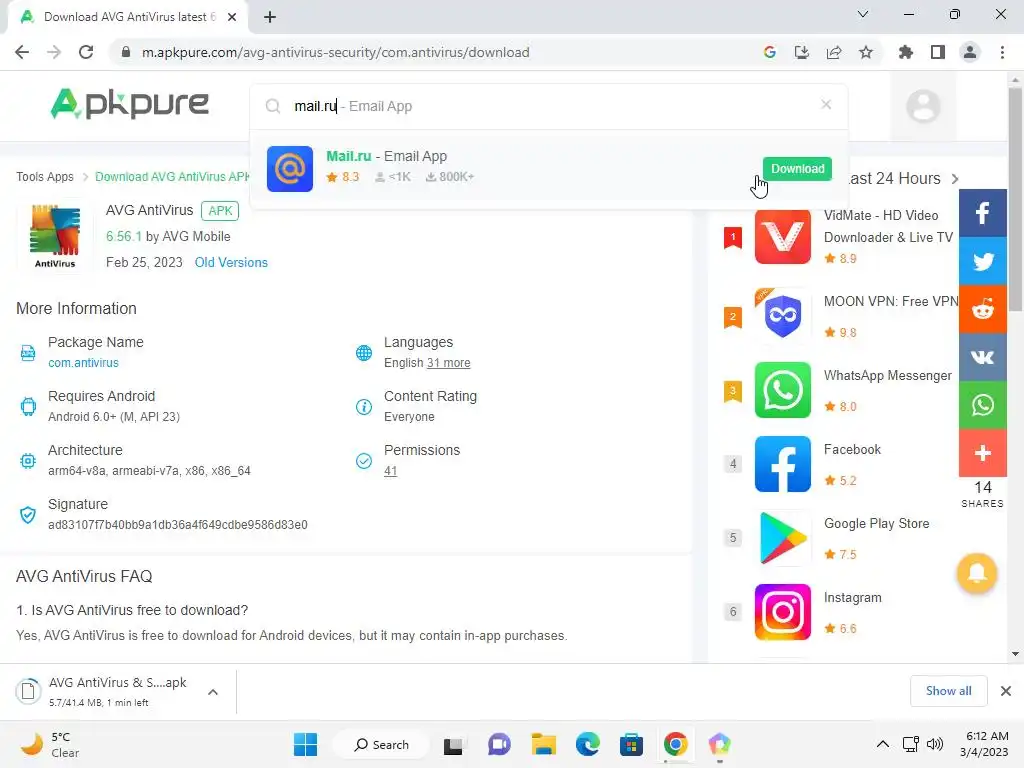Open File Explorer from the taskbar
Image resolution: width=1024 pixels, height=768 pixels.
(543, 744)
